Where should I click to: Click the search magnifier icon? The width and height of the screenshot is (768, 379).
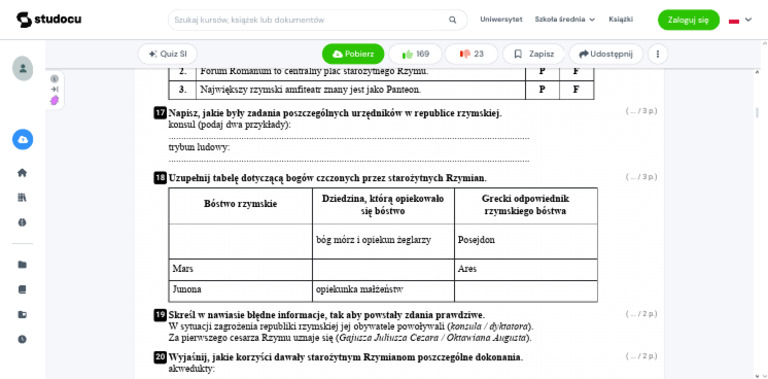(x=452, y=20)
